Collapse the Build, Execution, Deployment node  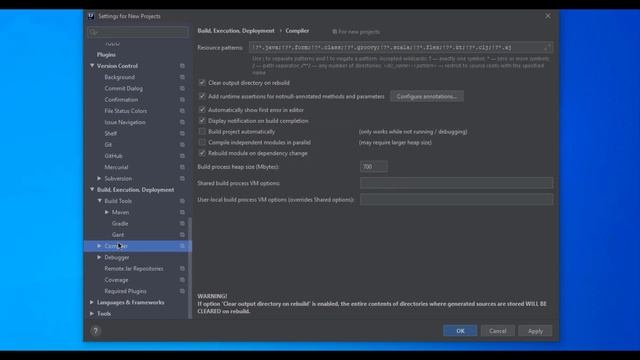coord(92,190)
